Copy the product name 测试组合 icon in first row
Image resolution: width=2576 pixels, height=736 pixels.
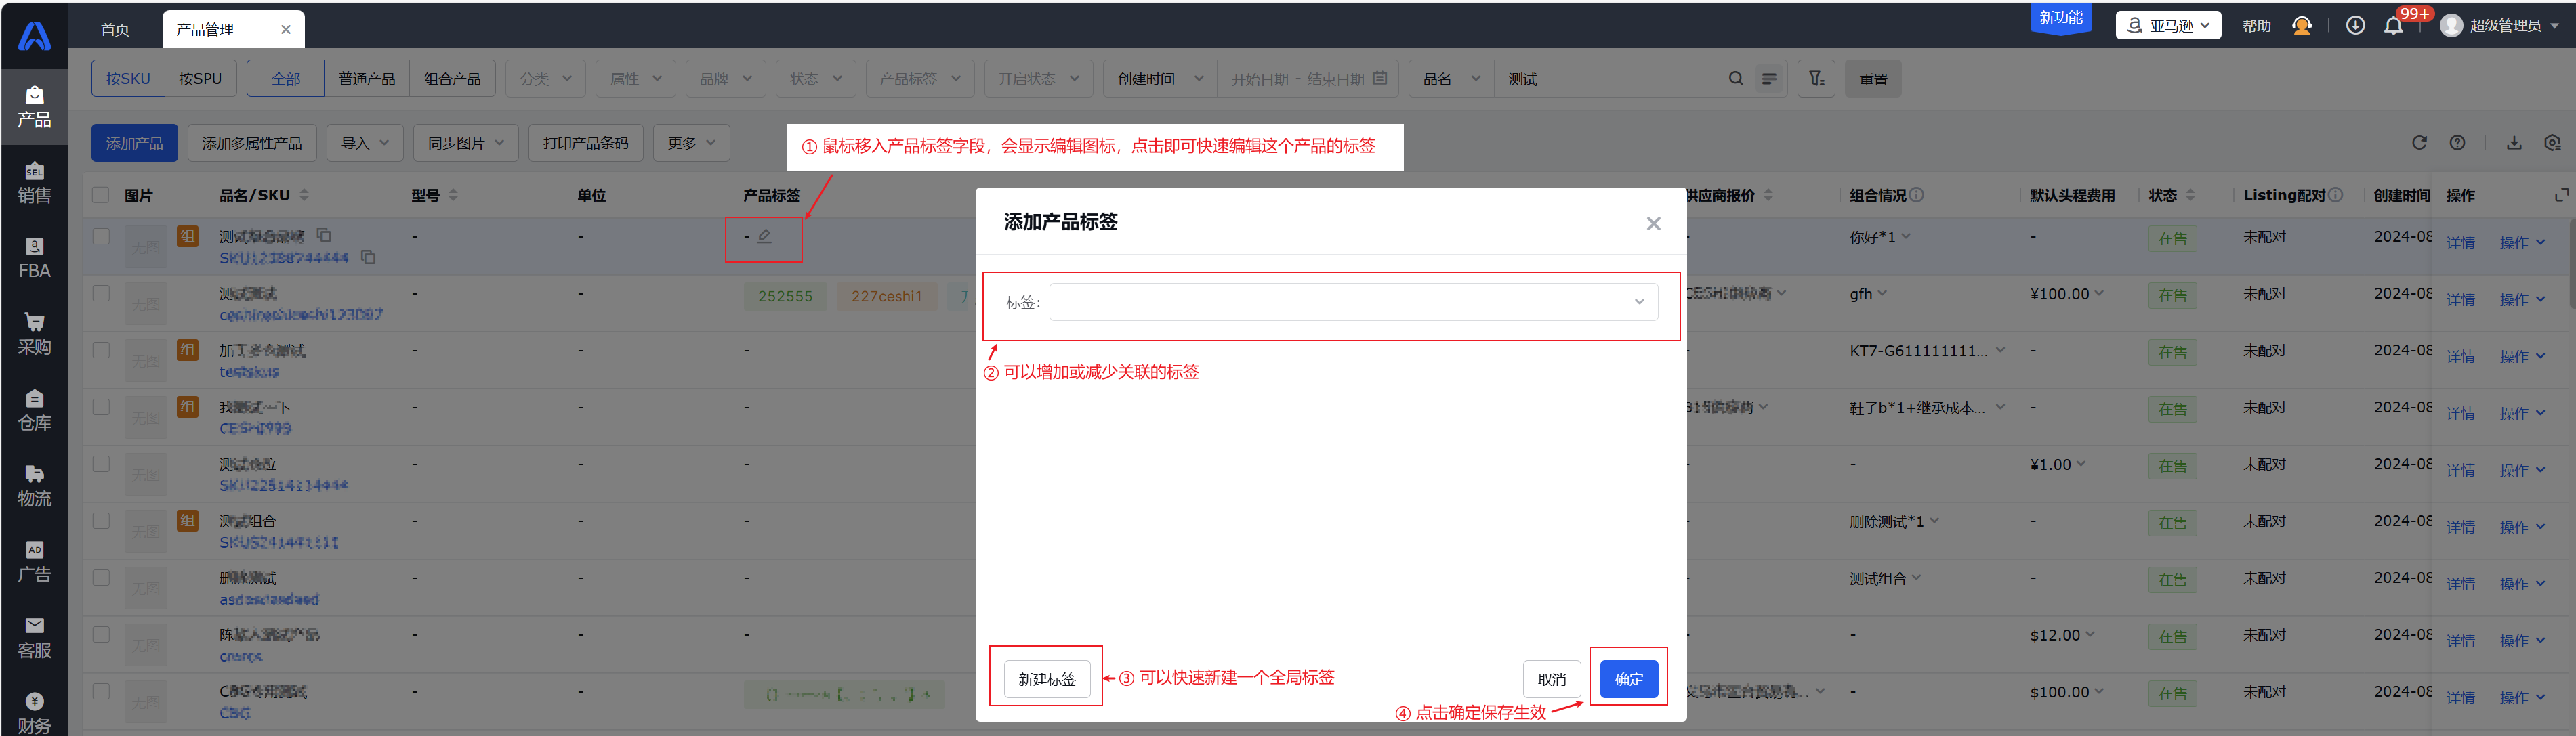pos(324,235)
